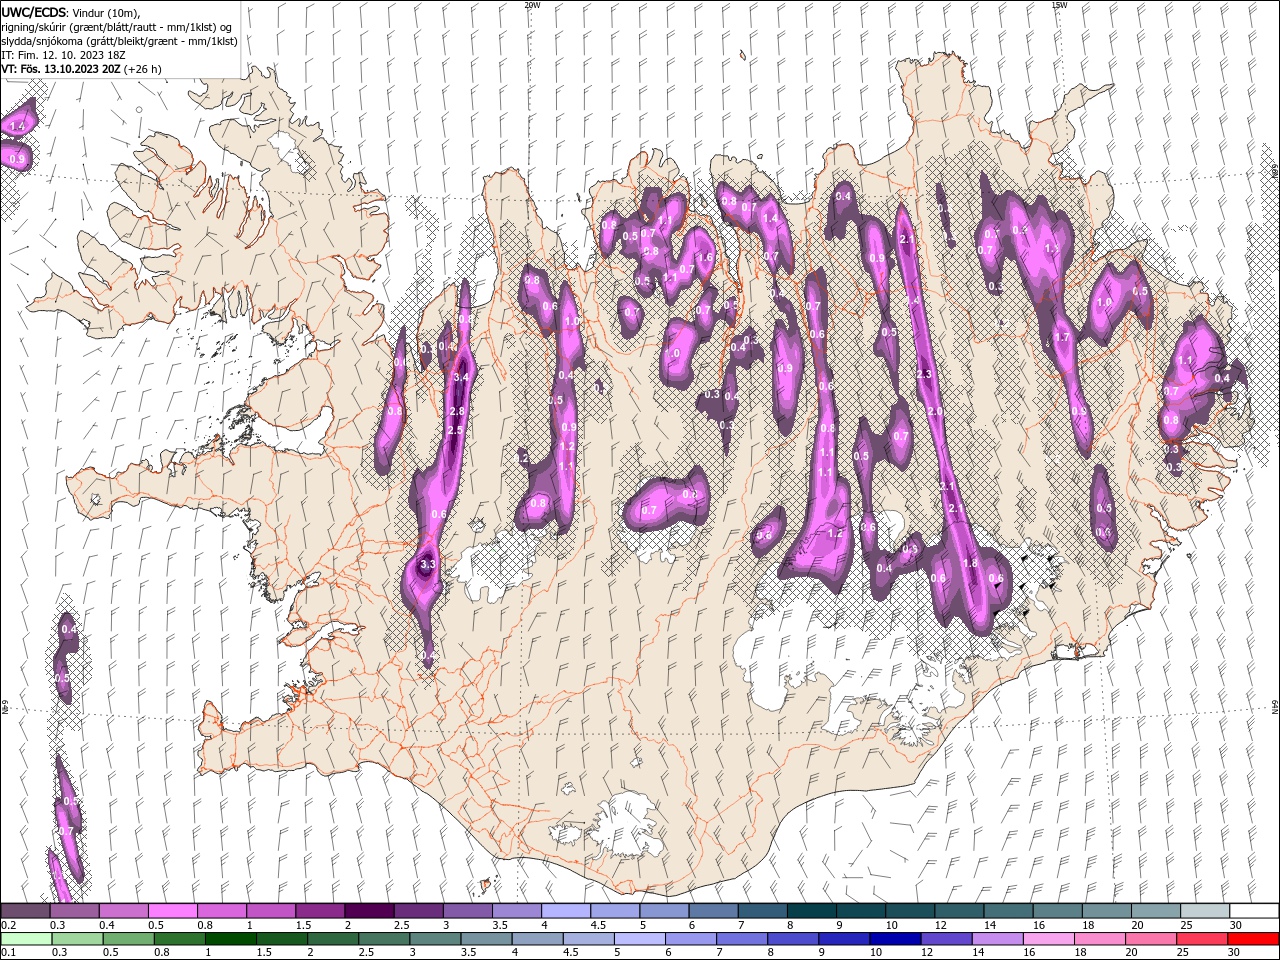
Task: Click the 1.8 snowfall value on map
Action: click(x=969, y=563)
